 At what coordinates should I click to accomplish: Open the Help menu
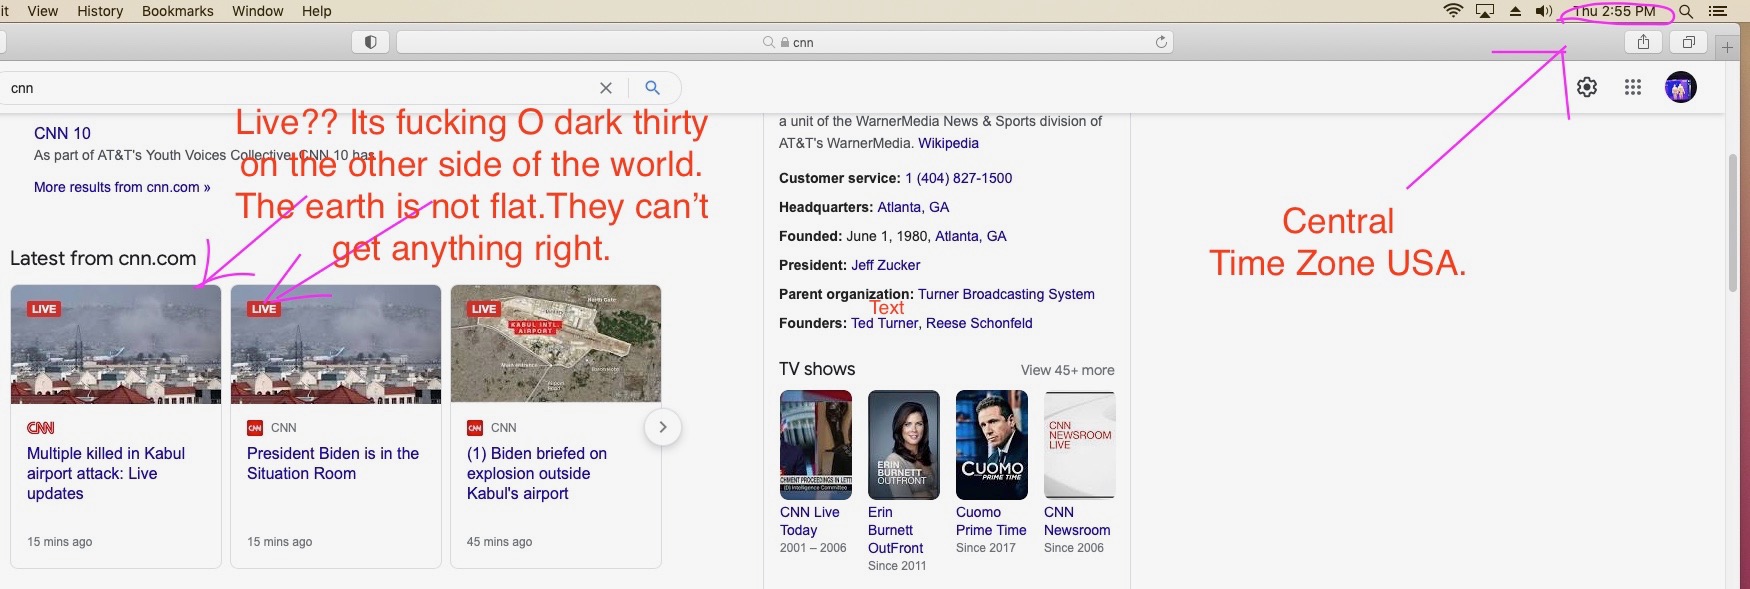click(x=317, y=11)
